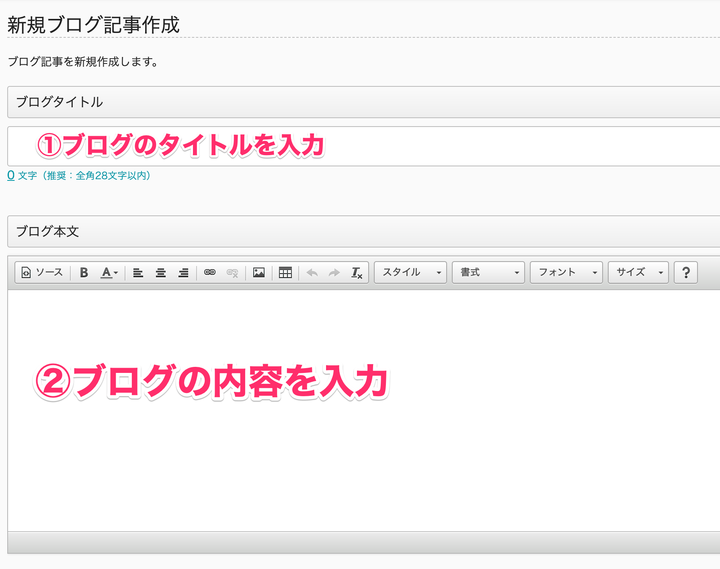Viewport: 720px width, 569px height.
Task: Click the ブログタイトル section header
Action: tap(364, 102)
